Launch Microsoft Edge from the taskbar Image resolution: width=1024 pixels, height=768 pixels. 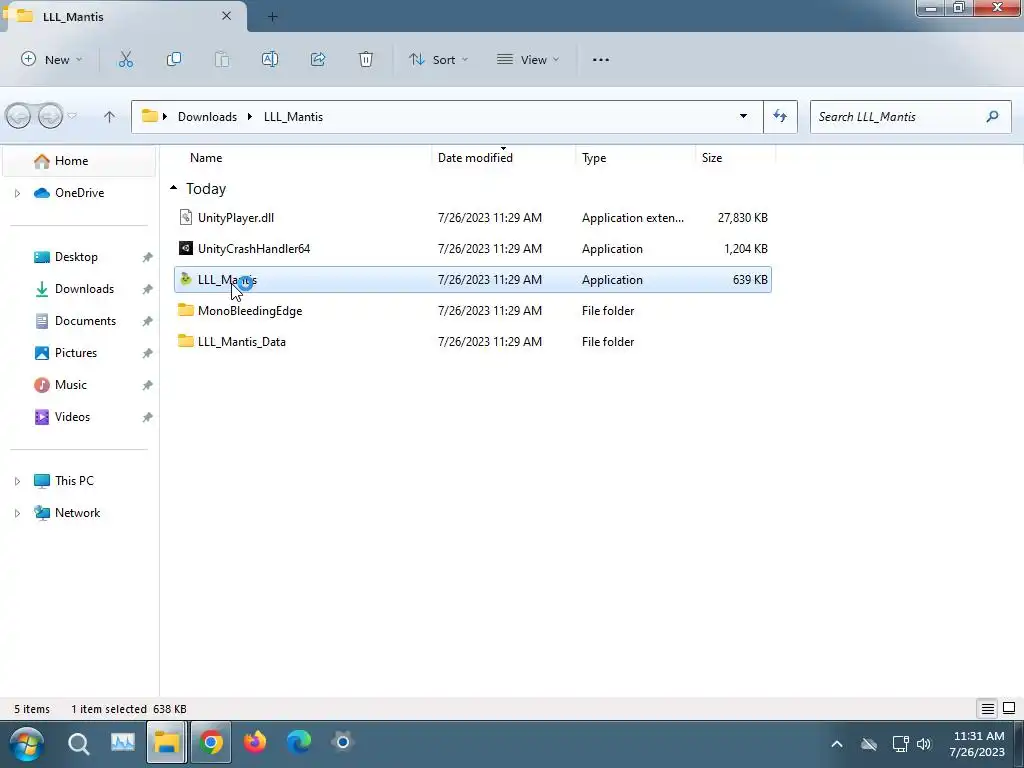pos(298,743)
